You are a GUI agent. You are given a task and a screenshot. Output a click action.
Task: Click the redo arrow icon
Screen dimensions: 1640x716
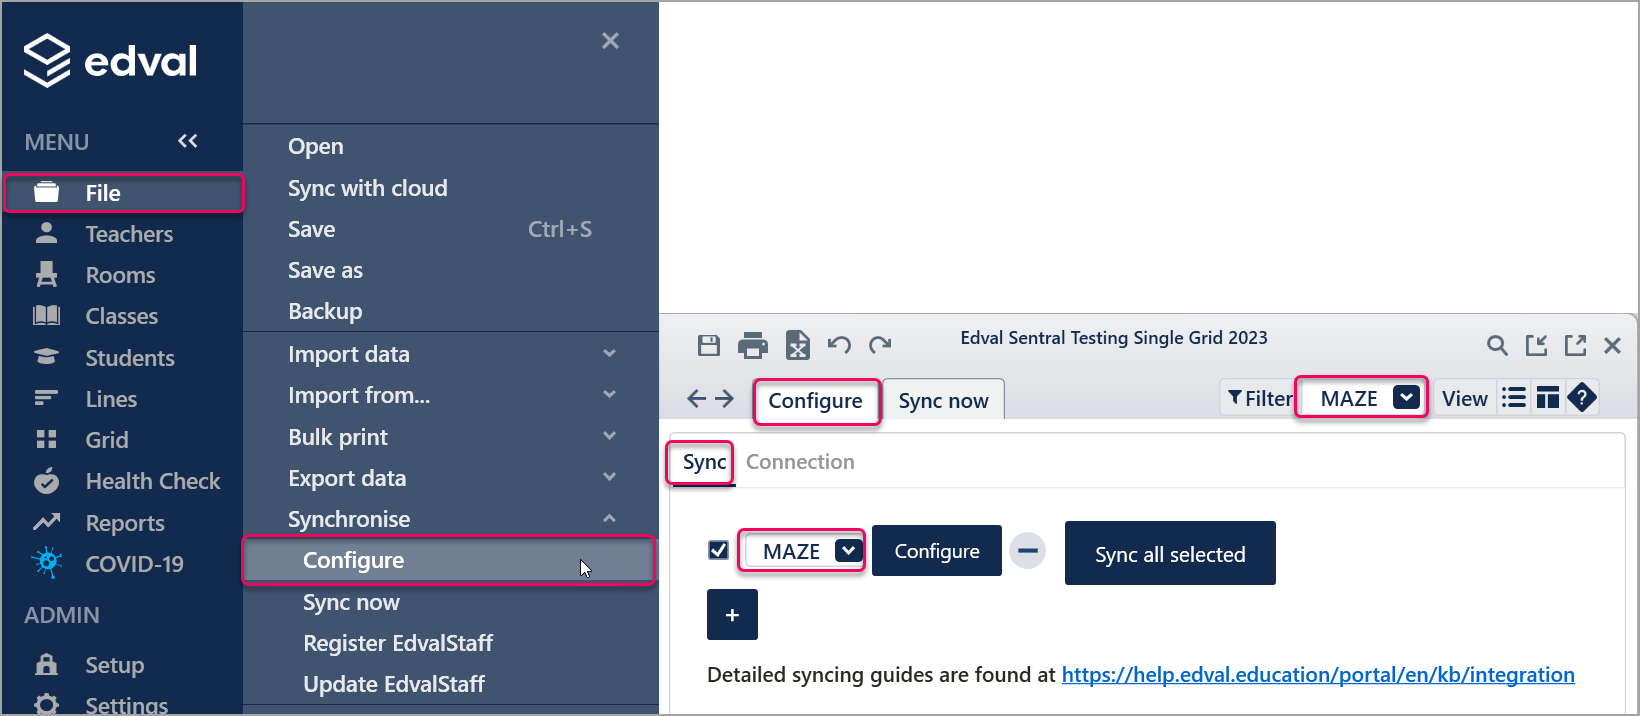(x=880, y=346)
